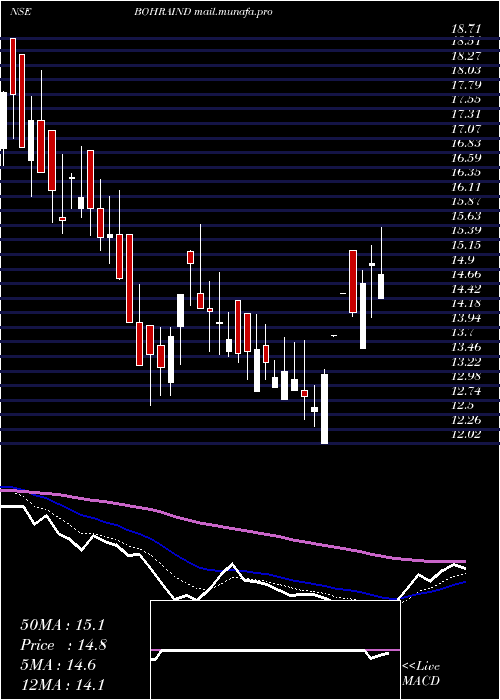
Task: Click the Price : 14.8 readout
Action: (63, 645)
